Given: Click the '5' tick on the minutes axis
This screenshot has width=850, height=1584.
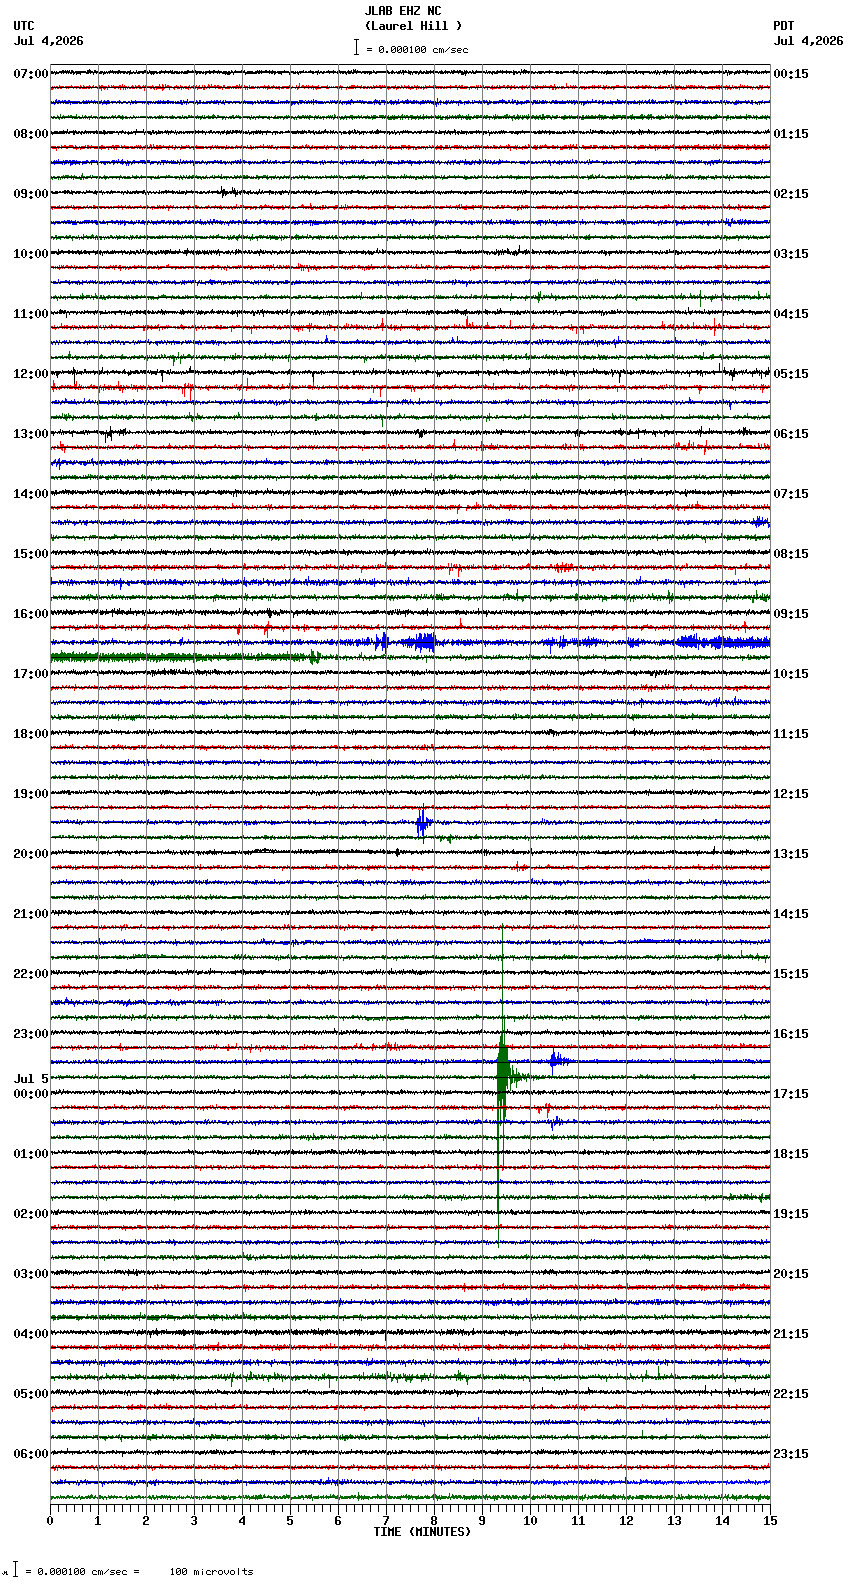Looking at the screenshot, I should tap(290, 1521).
